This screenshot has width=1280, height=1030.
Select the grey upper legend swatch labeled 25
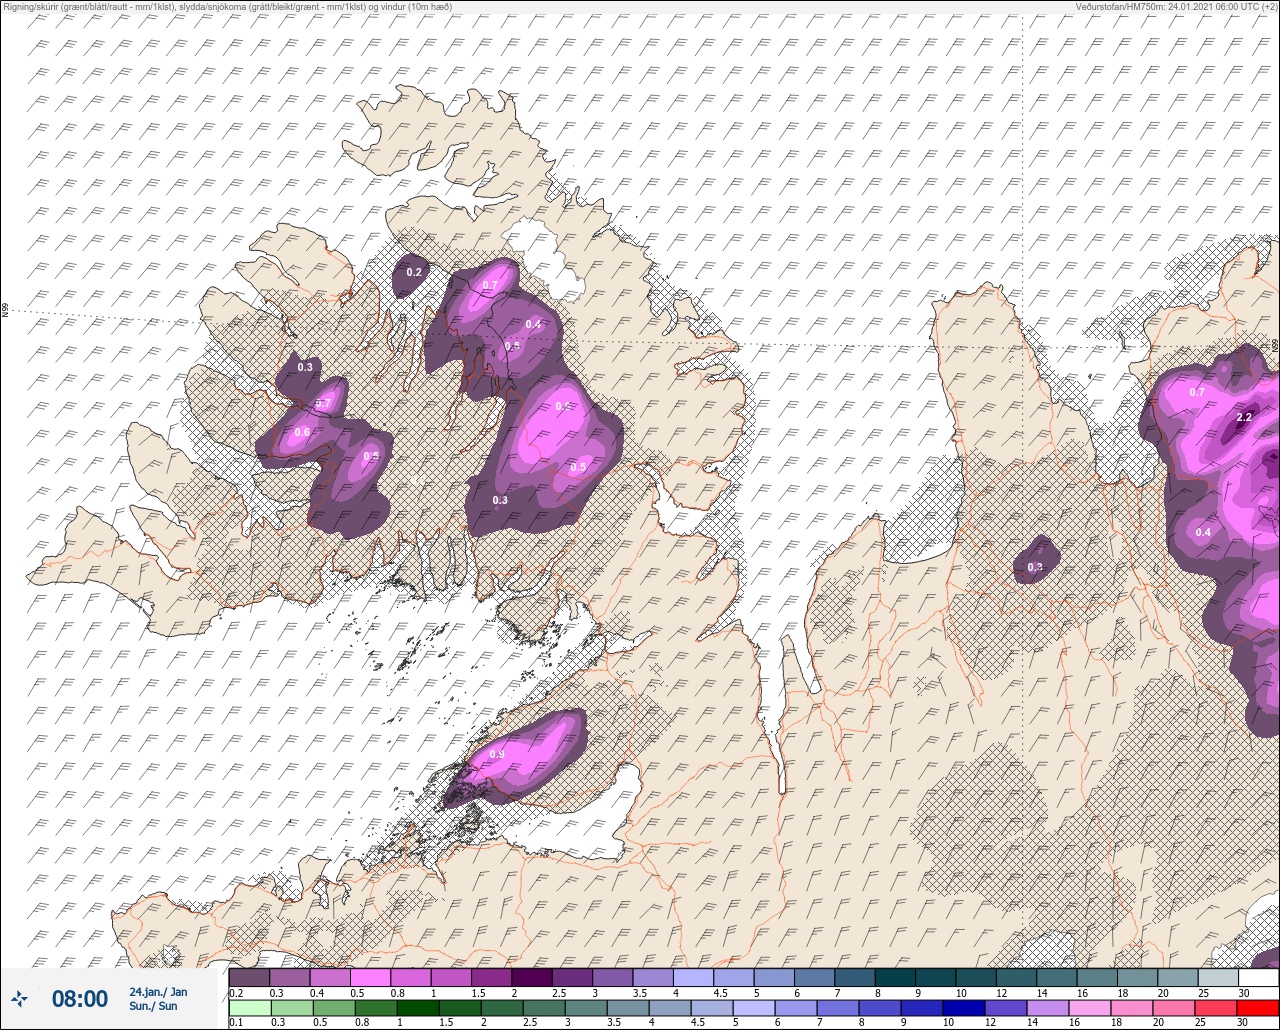(x=1218, y=977)
